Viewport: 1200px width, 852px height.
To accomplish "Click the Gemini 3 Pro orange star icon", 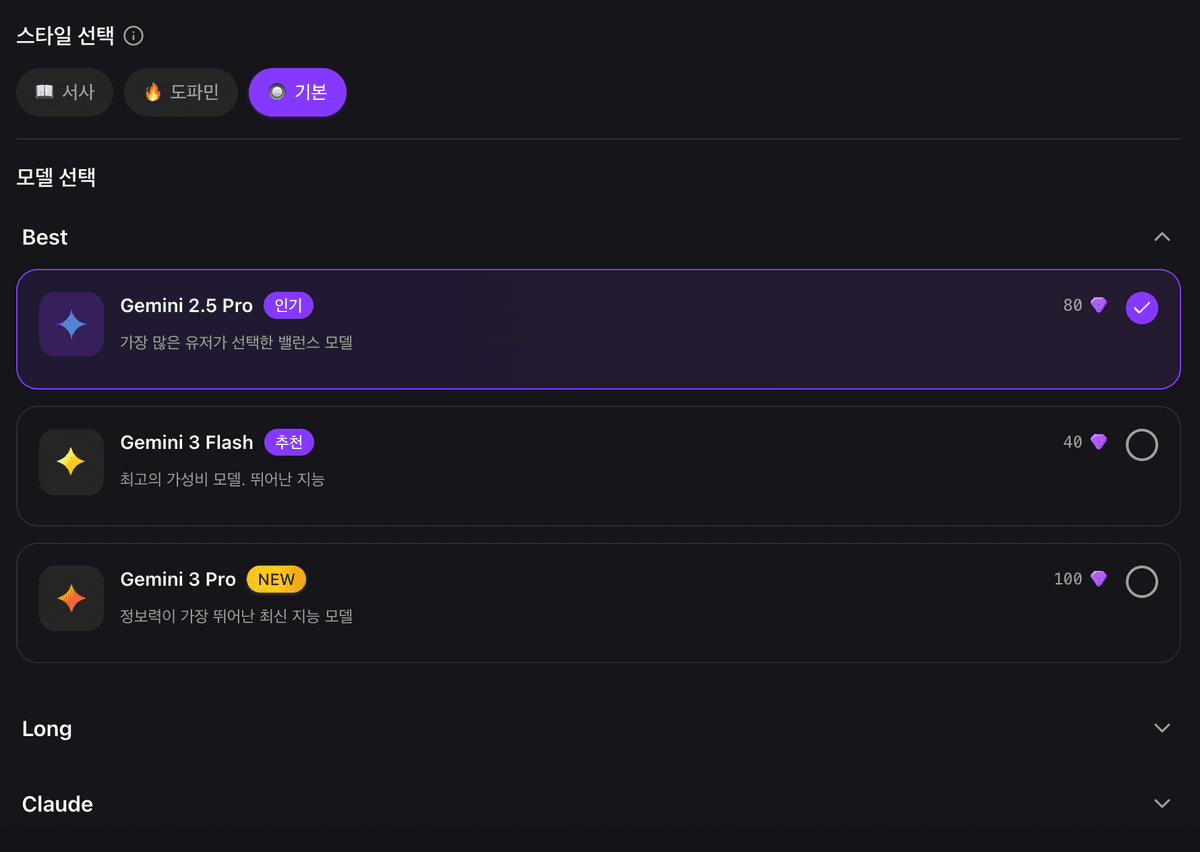I will coord(71,598).
